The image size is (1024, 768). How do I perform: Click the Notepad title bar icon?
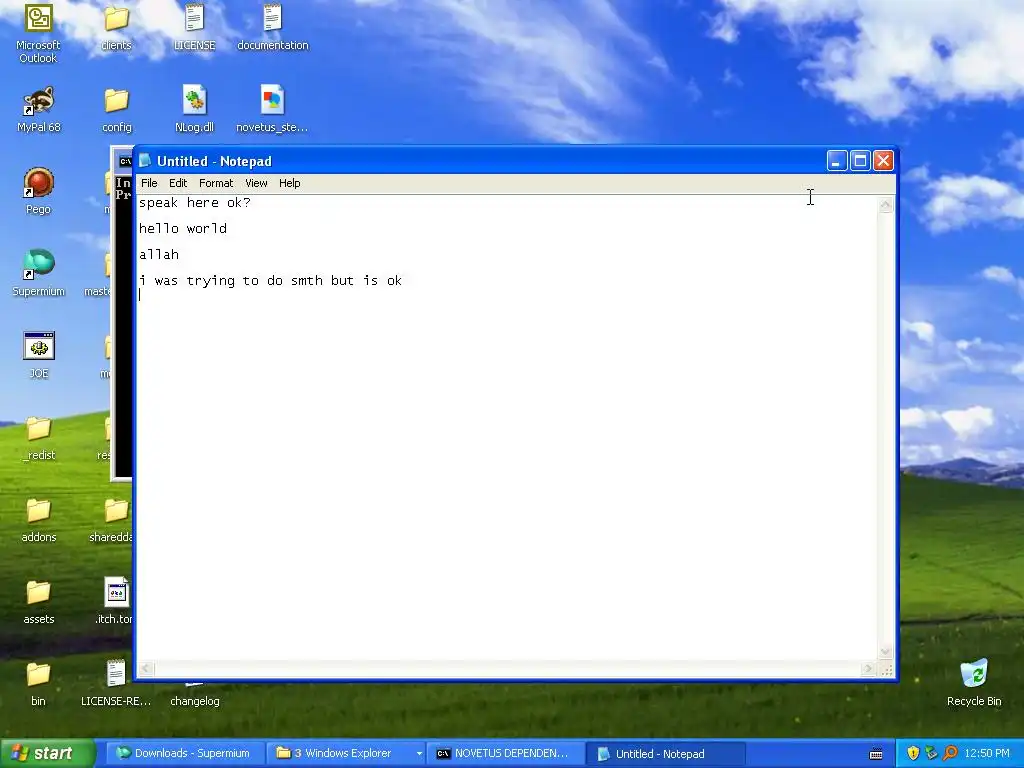click(x=145, y=161)
